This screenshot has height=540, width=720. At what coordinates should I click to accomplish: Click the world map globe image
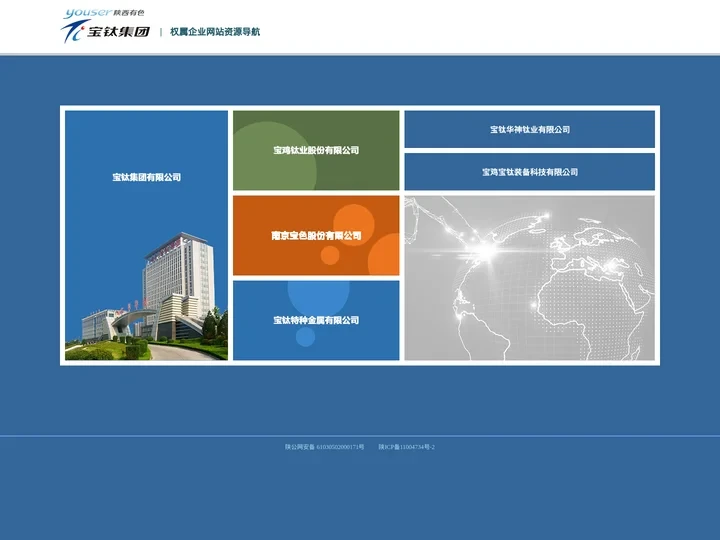click(x=529, y=278)
